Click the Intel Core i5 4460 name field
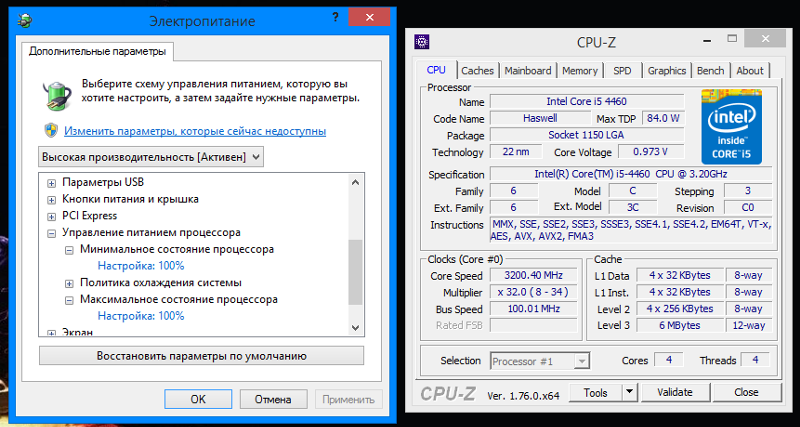The width and height of the screenshot is (800, 427). point(587,102)
